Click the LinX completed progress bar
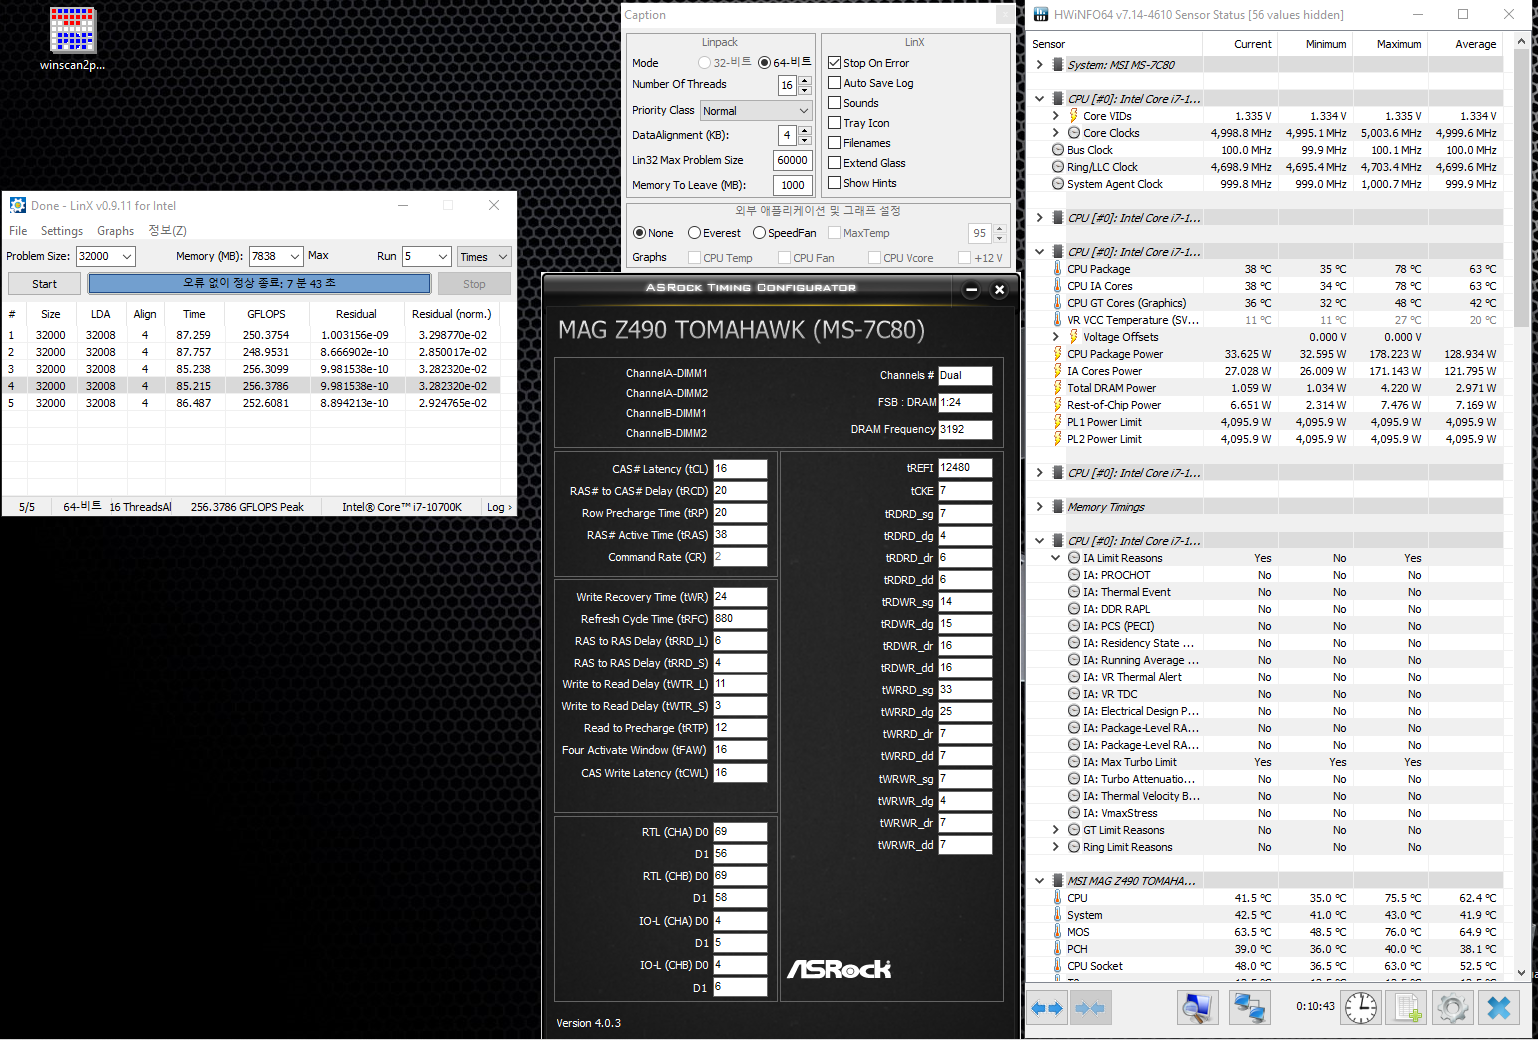 click(259, 284)
